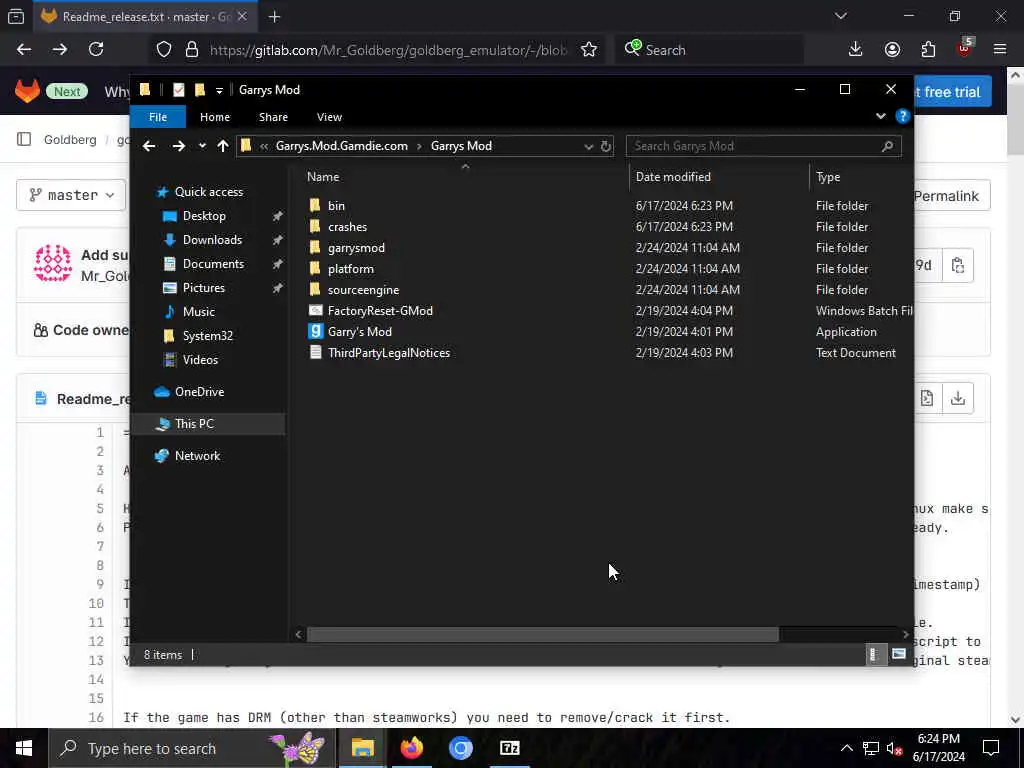The width and height of the screenshot is (1024, 768).
Task: Download the Readme file from GitLab
Action: coord(957,398)
